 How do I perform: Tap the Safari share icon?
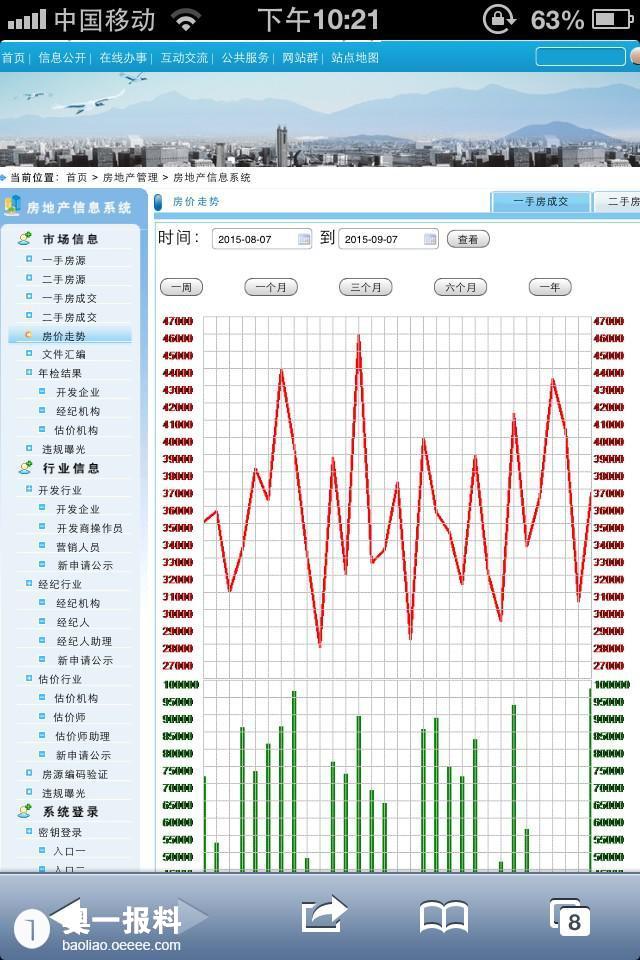[323, 915]
